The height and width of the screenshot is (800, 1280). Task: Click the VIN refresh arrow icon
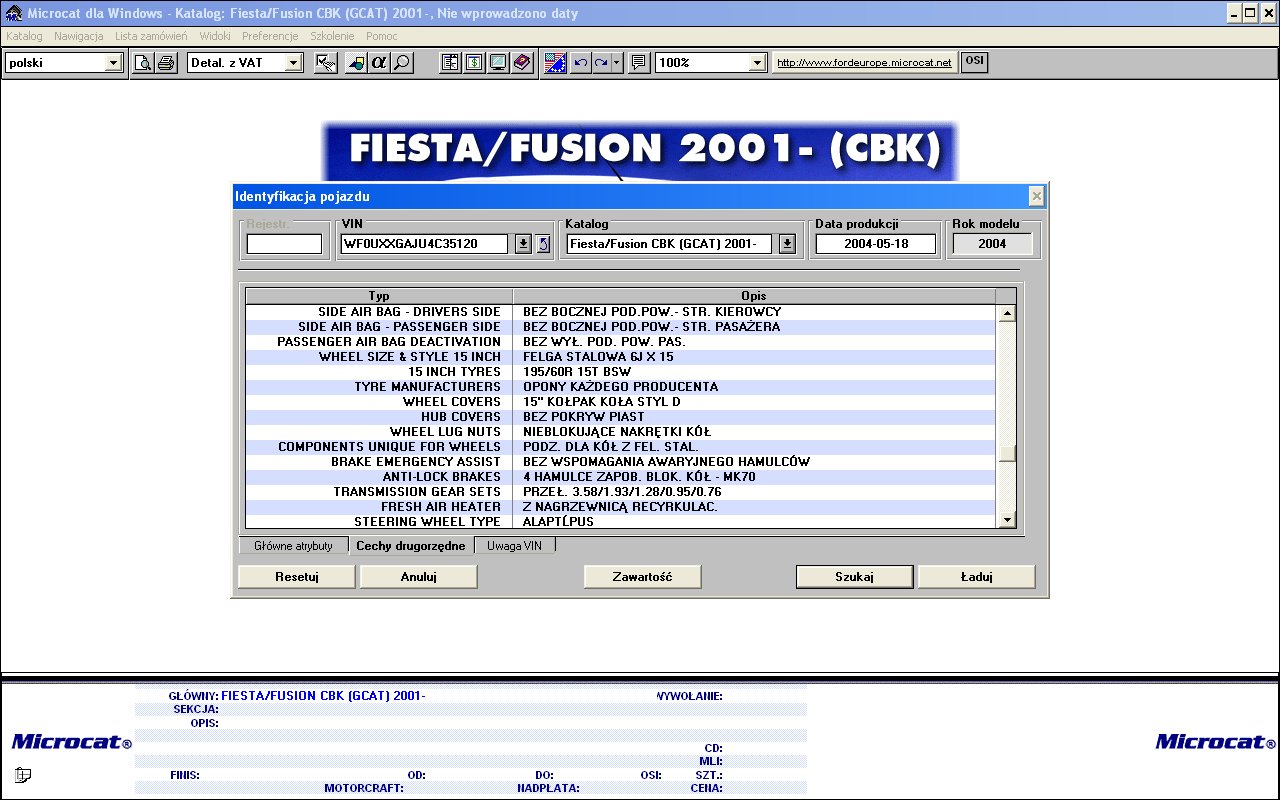[543, 244]
